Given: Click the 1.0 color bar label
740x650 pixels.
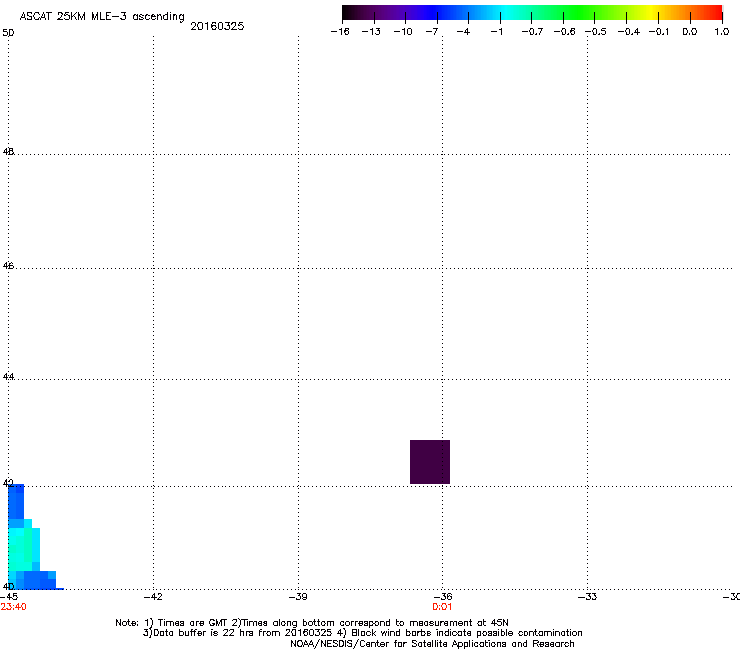Looking at the screenshot, I should pyautogui.click(x=722, y=32).
